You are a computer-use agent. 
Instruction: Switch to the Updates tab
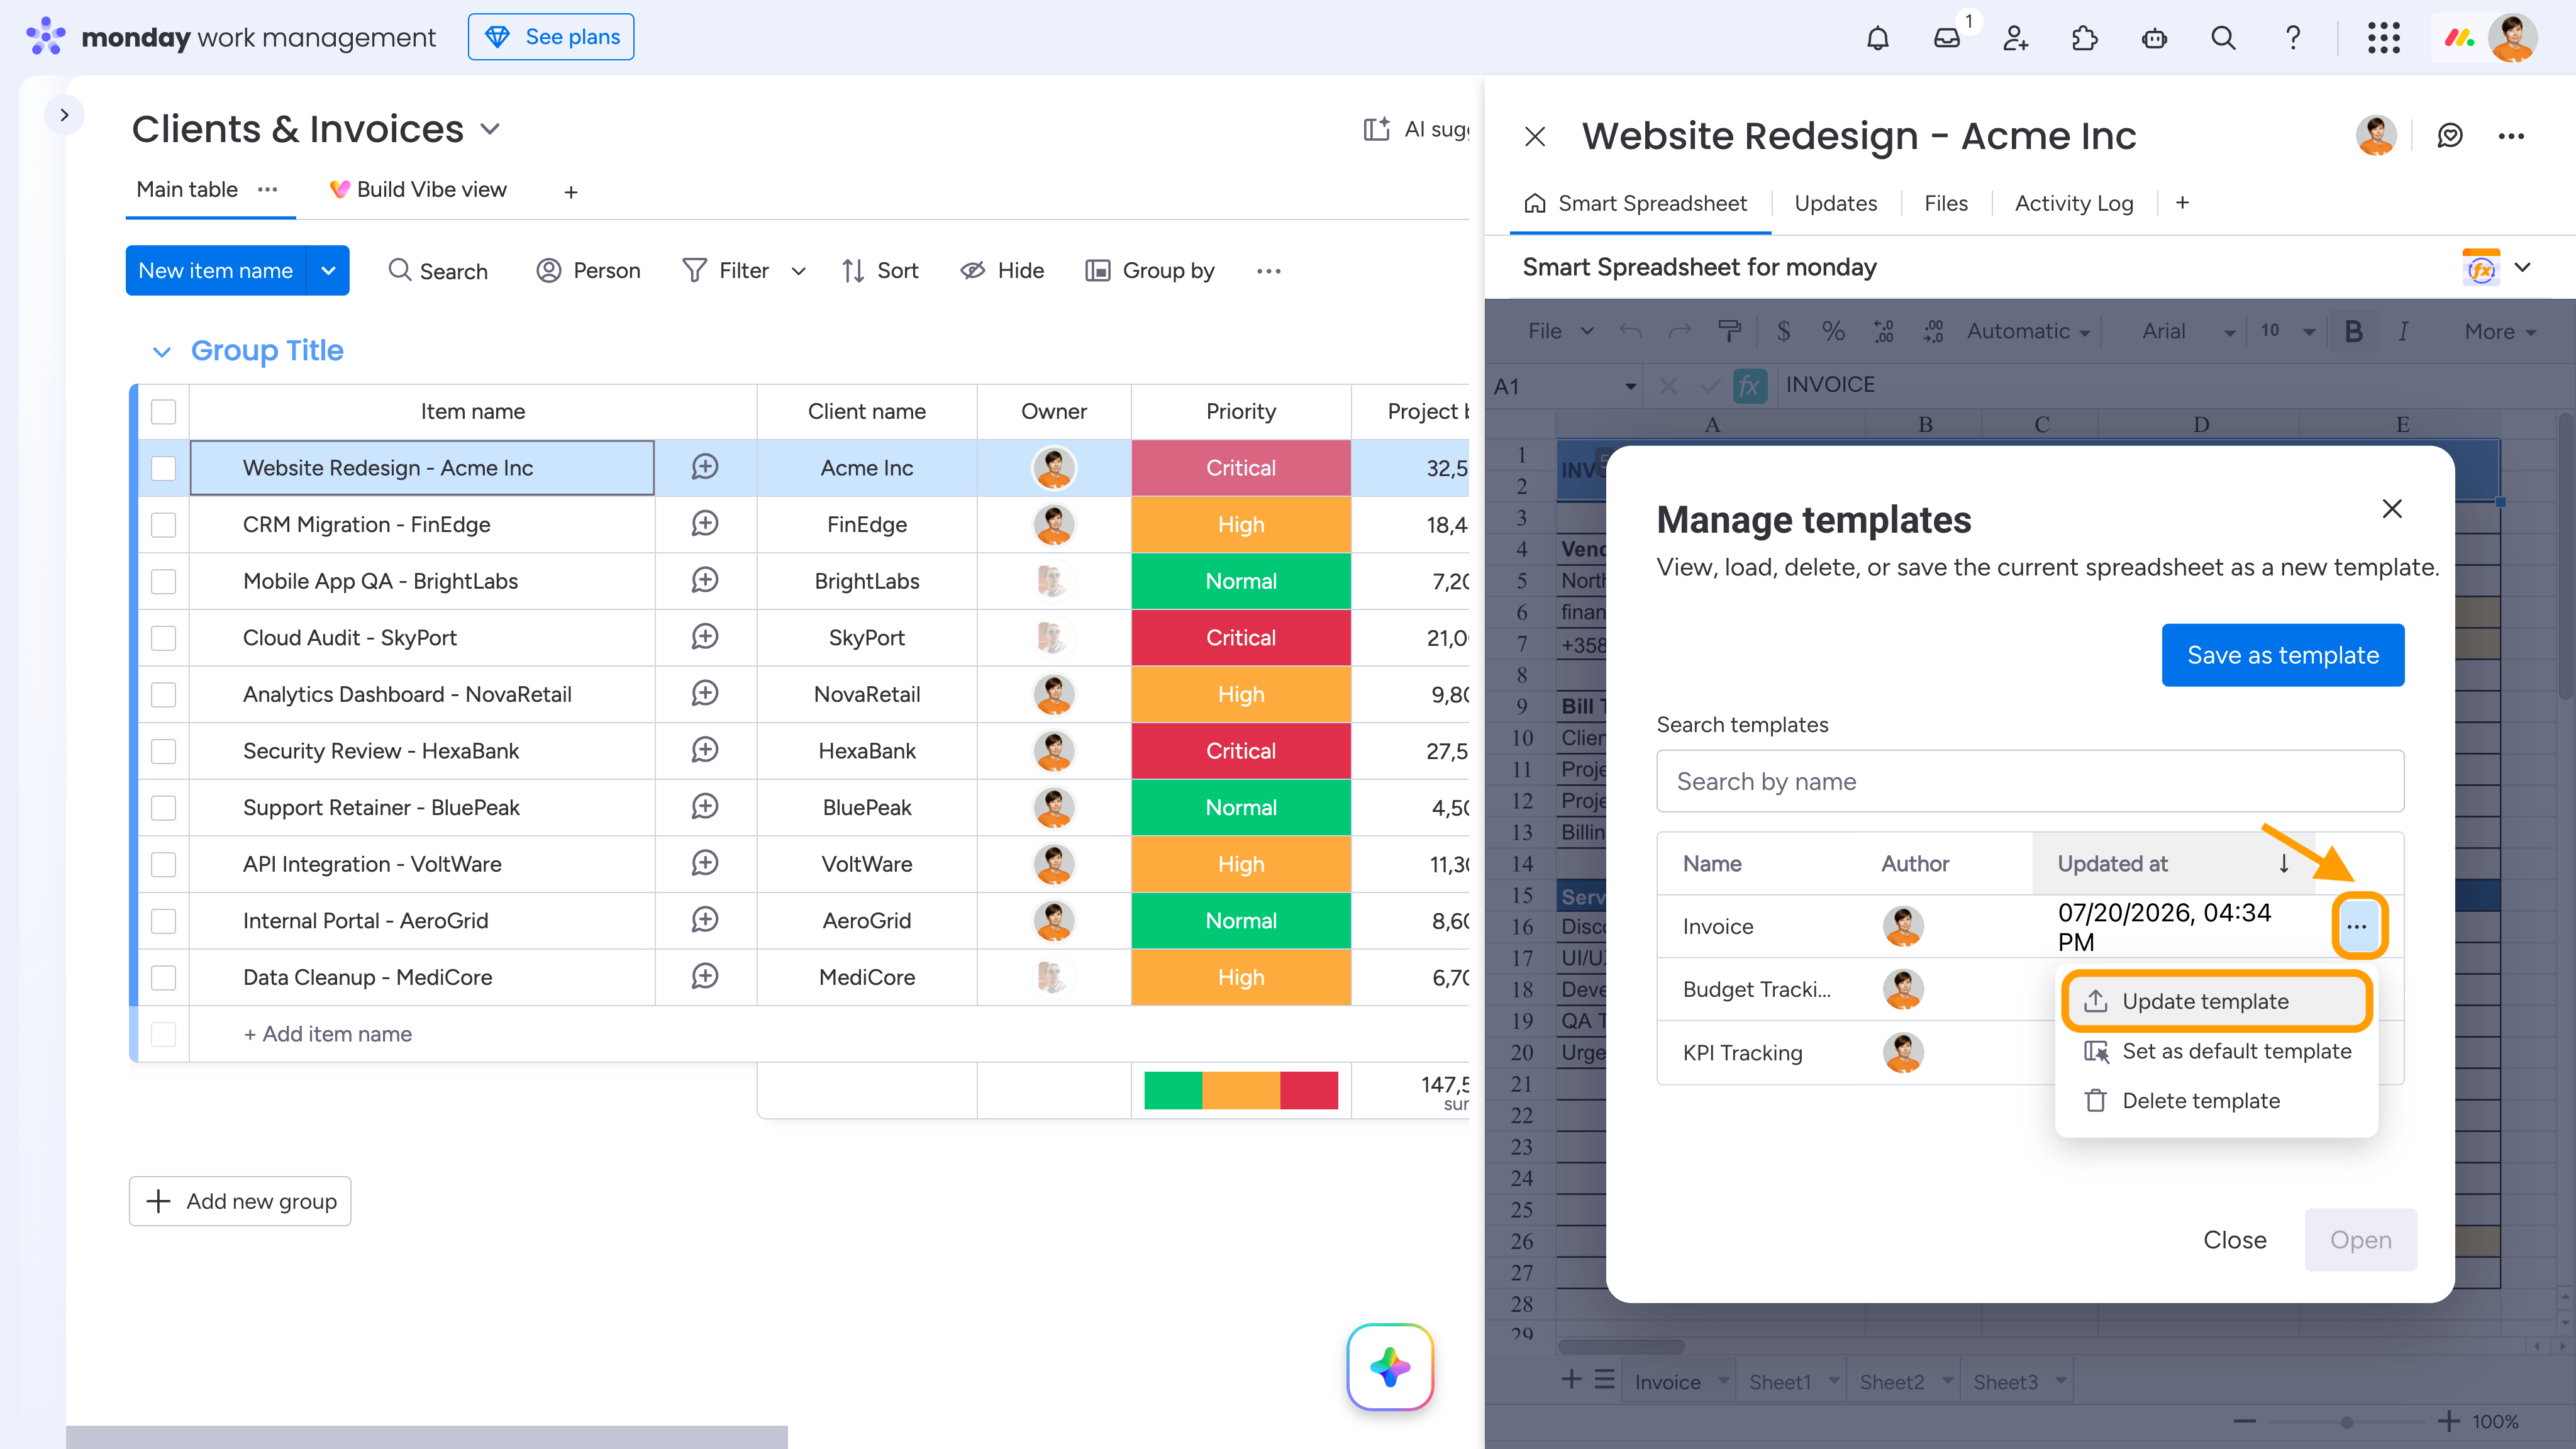click(x=1835, y=204)
